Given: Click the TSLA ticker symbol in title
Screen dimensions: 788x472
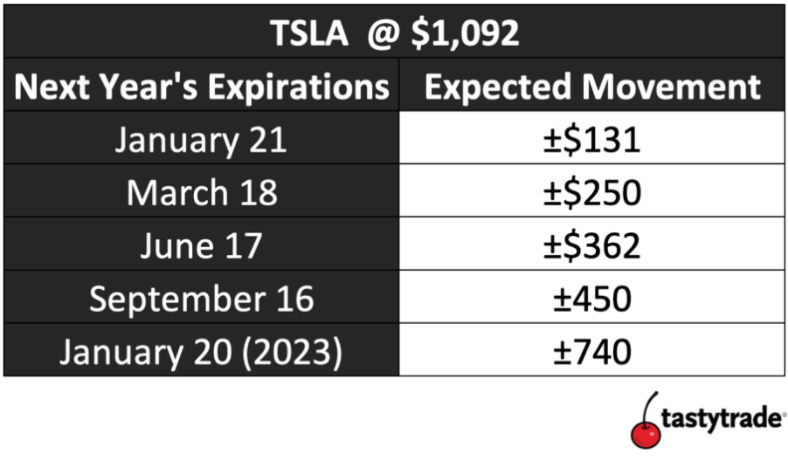Looking at the screenshot, I should tap(309, 33).
